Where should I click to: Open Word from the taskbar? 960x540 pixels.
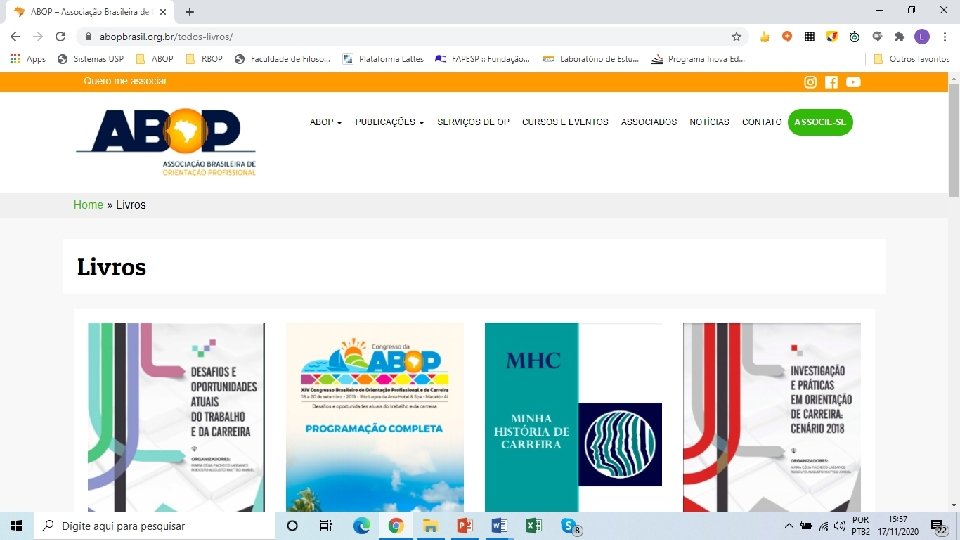click(499, 526)
